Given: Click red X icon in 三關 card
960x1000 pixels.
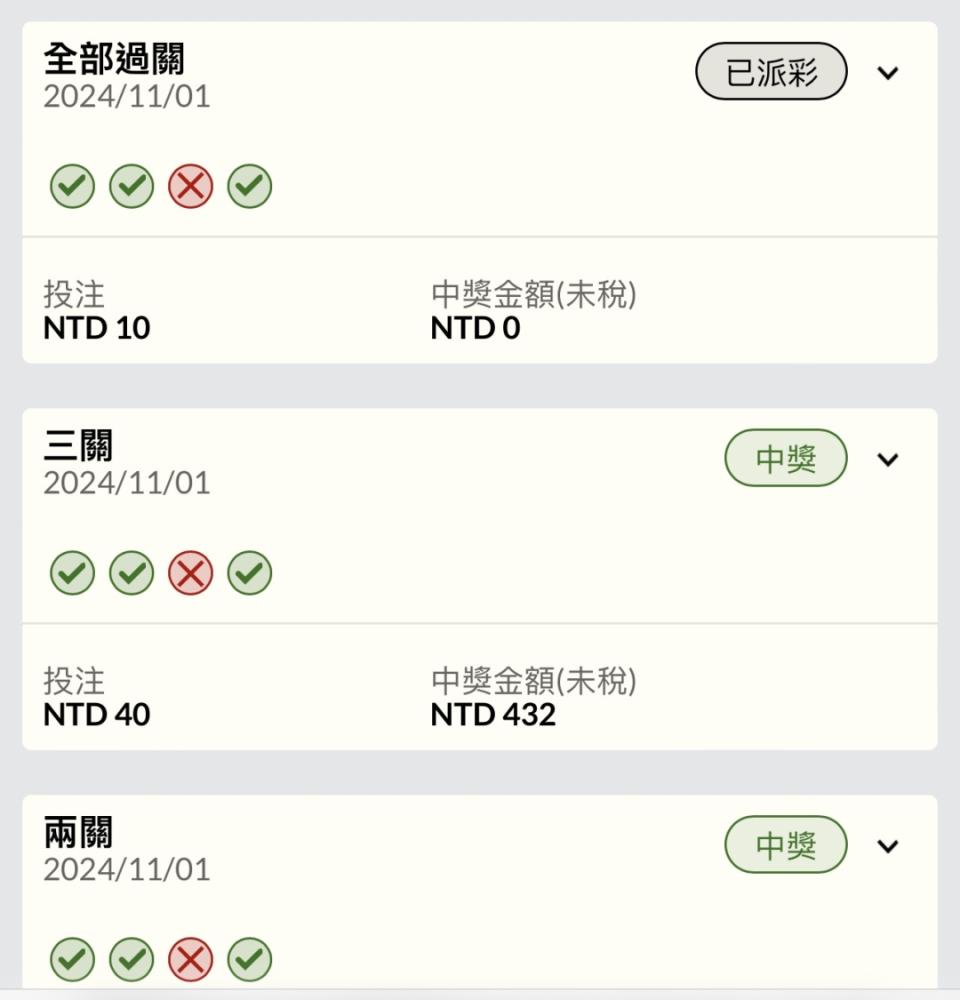Looking at the screenshot, I should [x=191, y=573].
